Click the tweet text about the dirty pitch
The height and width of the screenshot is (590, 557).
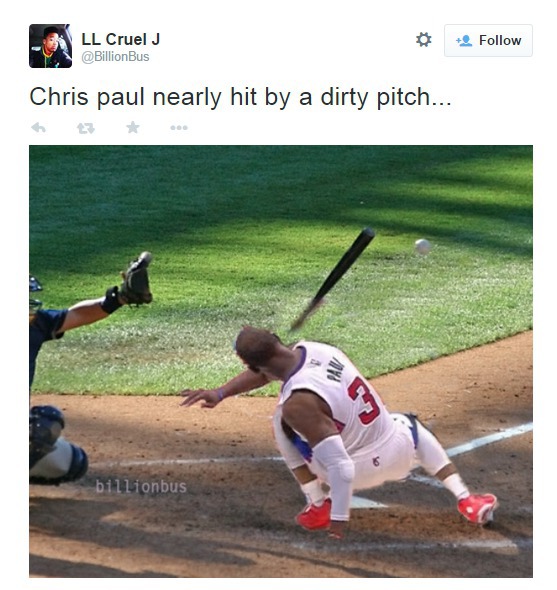240,97
